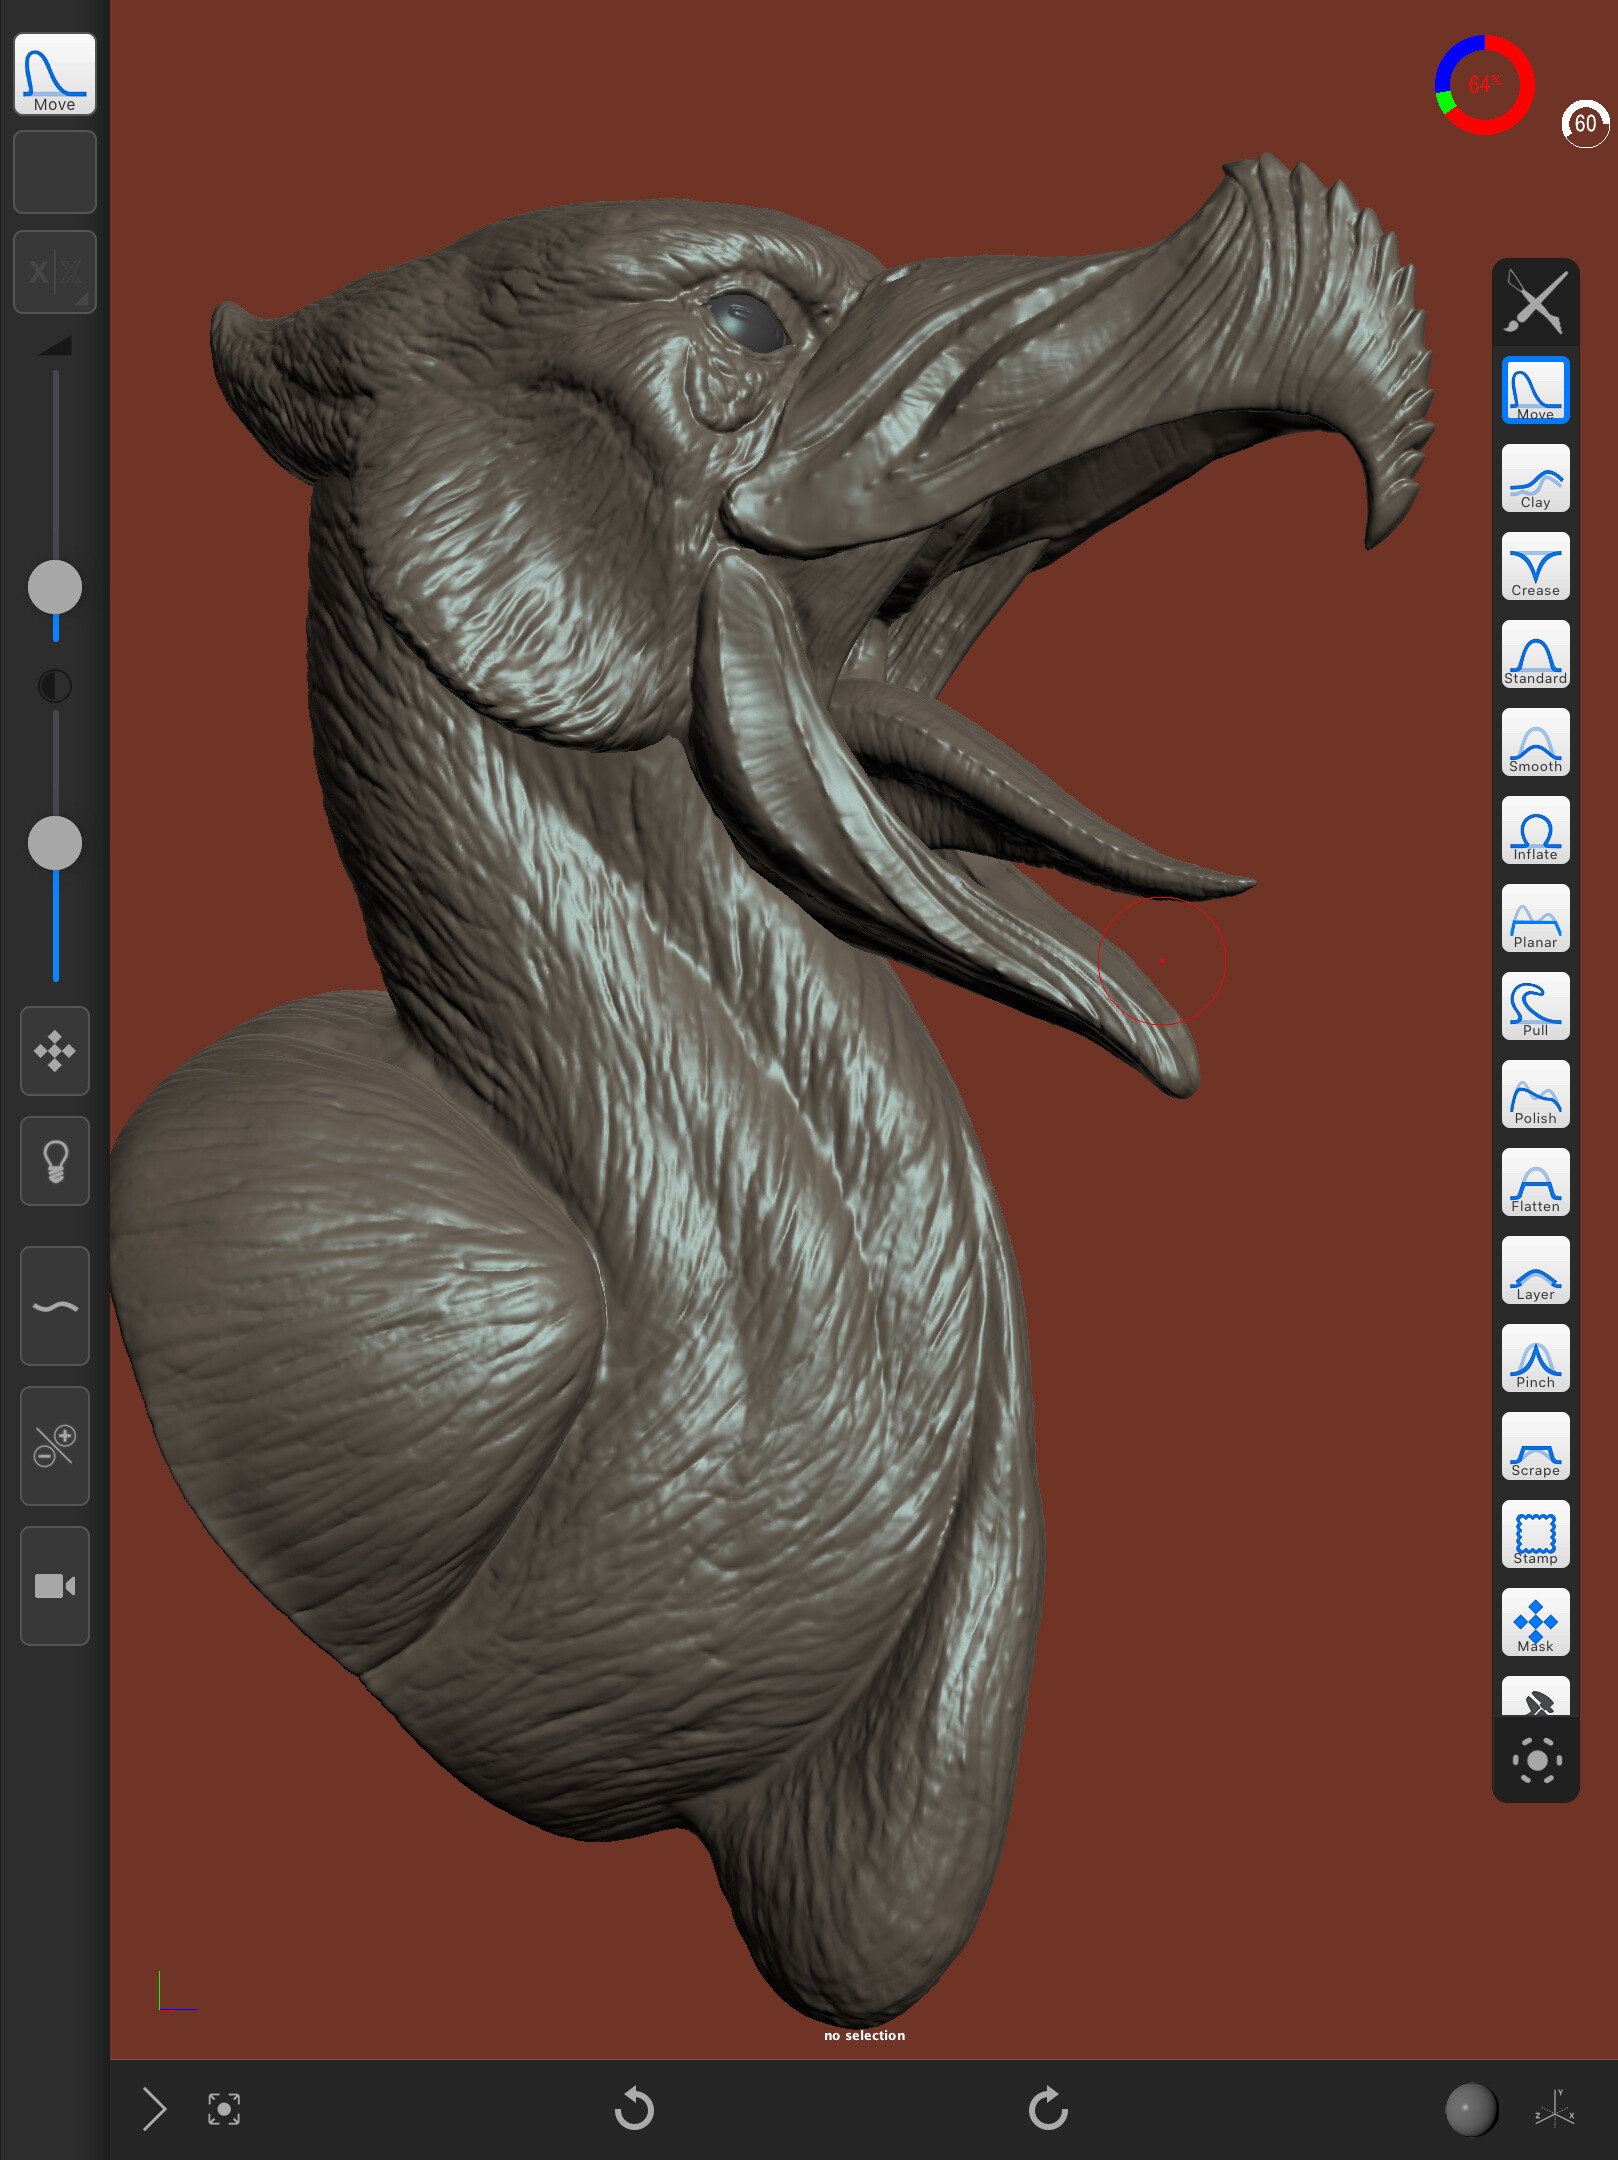Select the Clay brush tool
Viewport: 1618px width, 2160px height.
(1535, 479)
